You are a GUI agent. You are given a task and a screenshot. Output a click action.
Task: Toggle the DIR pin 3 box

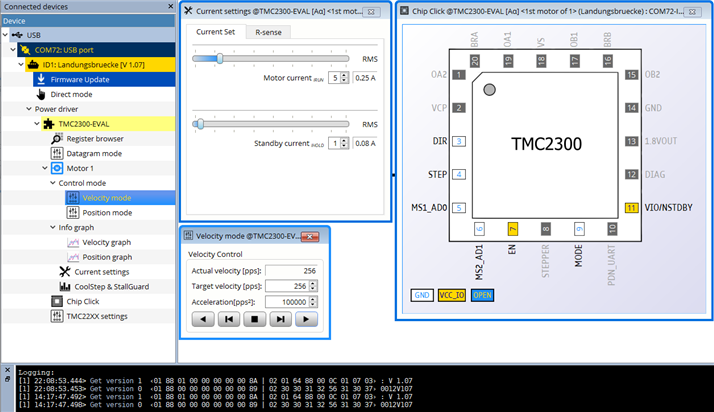click(459, 141)
